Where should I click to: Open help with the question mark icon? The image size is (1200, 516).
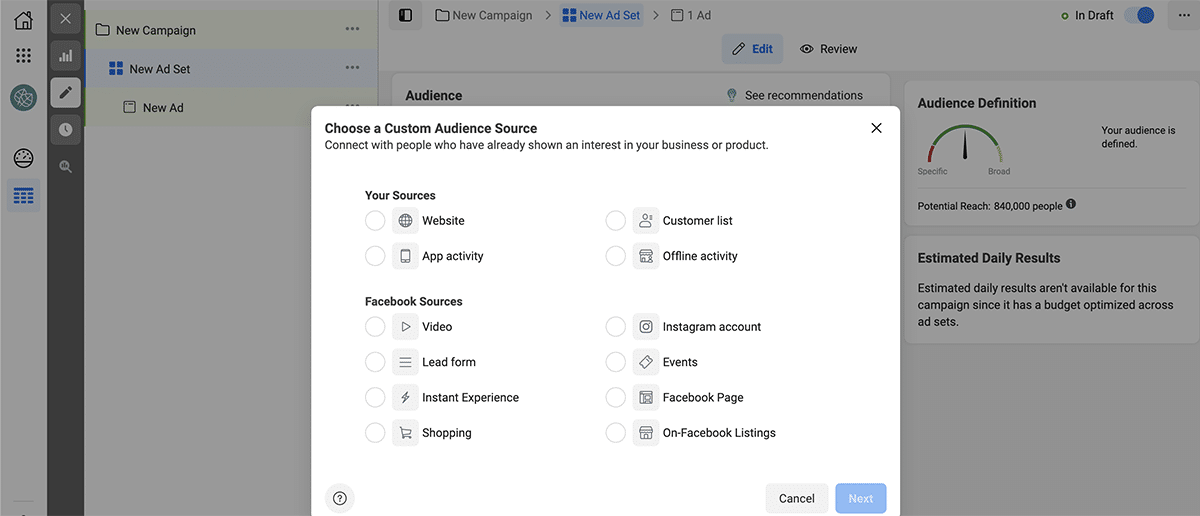tap(340, 498)
